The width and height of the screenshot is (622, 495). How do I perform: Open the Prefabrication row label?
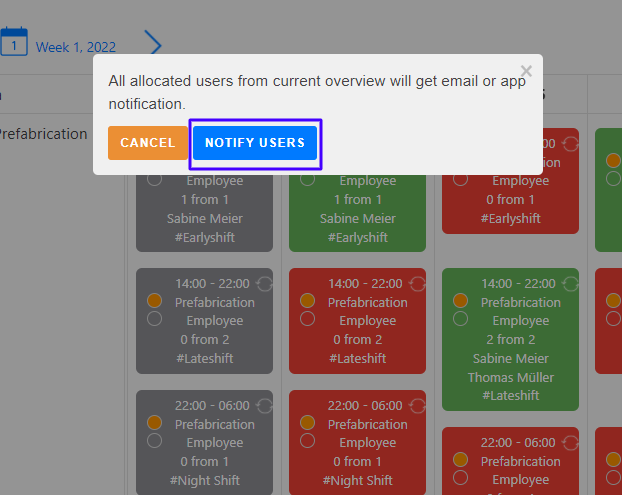coord(44,133)
